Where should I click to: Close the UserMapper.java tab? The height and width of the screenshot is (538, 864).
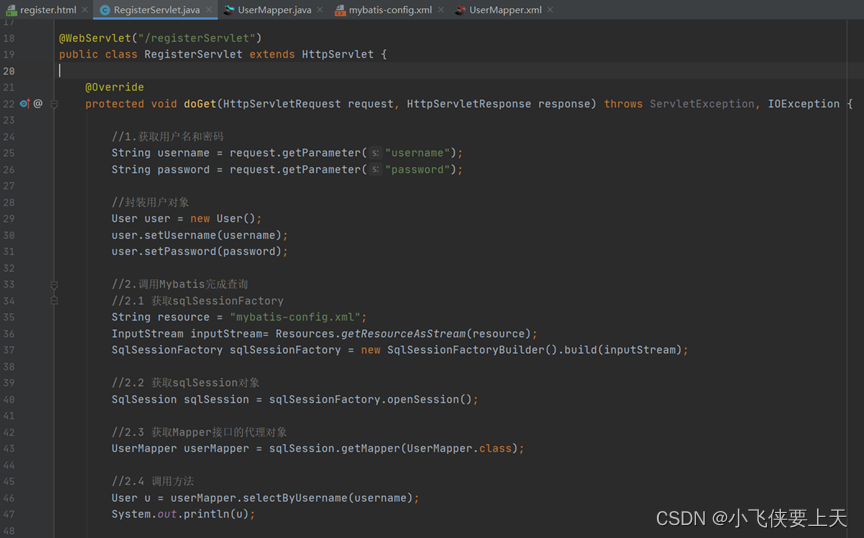tap(320, 9)
